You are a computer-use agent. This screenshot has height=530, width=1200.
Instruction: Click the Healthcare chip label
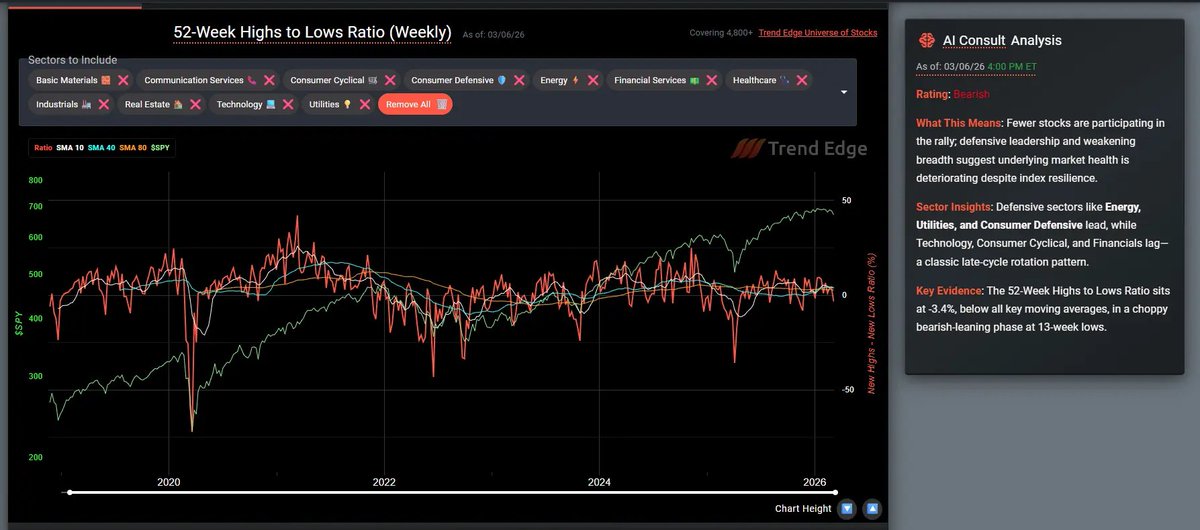755,80
